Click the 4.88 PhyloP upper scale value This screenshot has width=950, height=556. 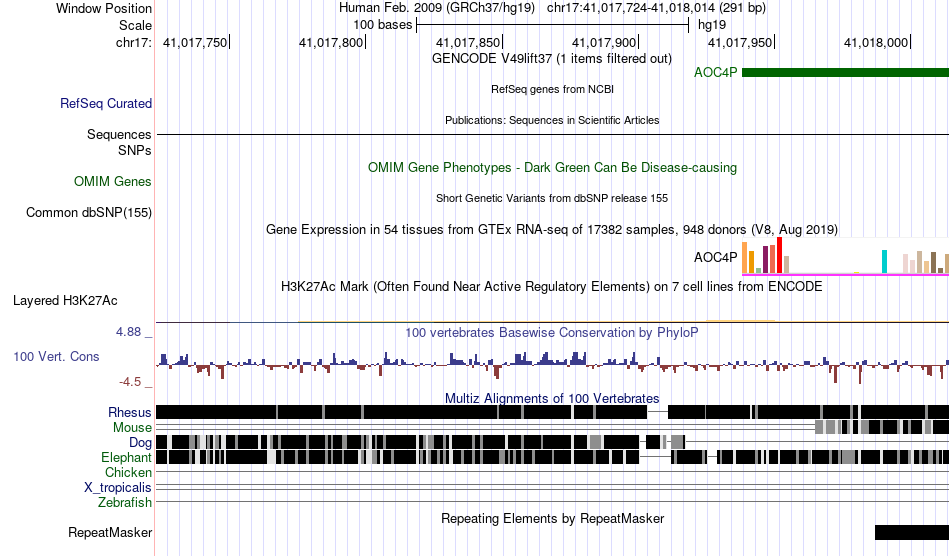coord(128,332)
